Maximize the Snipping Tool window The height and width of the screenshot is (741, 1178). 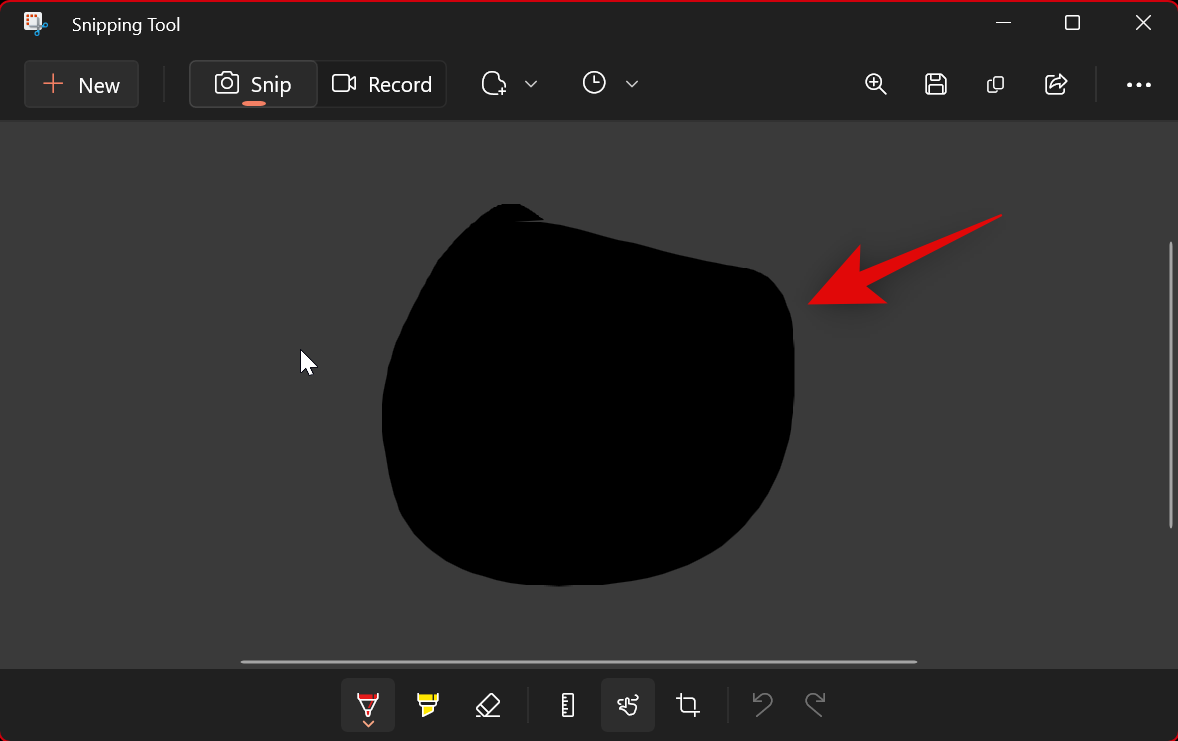pos(1072,23)
